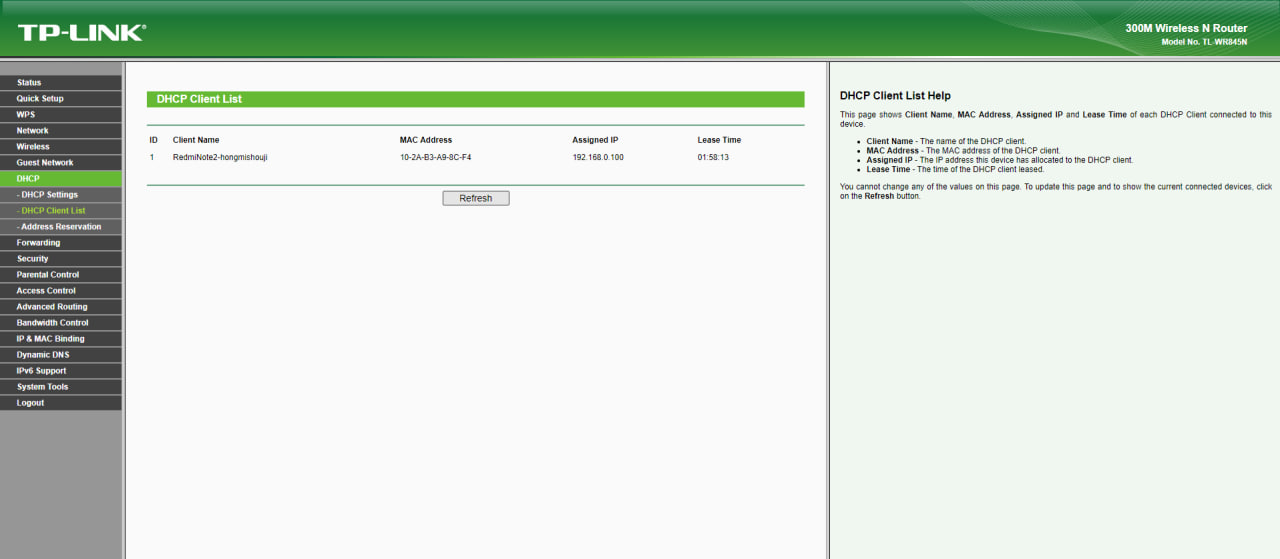
Task: Click the TP-LINK logo
Action: [x=81, y=32]
